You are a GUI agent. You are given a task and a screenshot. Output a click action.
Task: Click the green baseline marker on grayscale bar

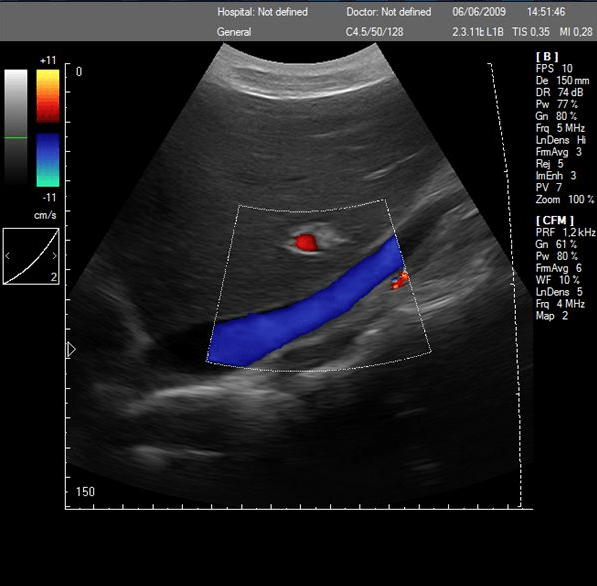(x=16, y=137)
